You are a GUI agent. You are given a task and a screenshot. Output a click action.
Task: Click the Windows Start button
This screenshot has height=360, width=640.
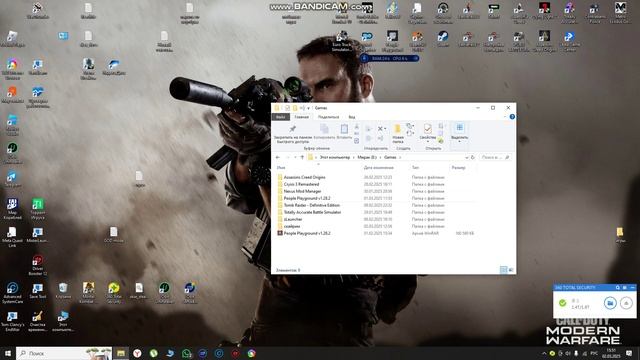coord(7,353)
